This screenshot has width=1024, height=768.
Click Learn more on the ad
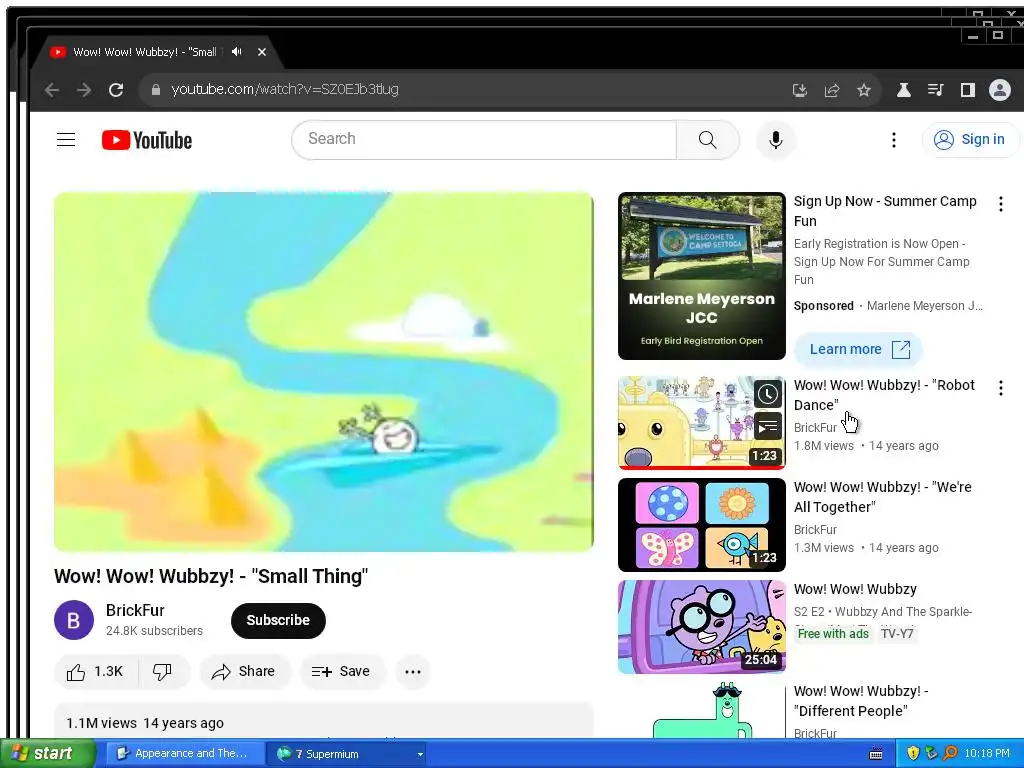tap(858, 349)
